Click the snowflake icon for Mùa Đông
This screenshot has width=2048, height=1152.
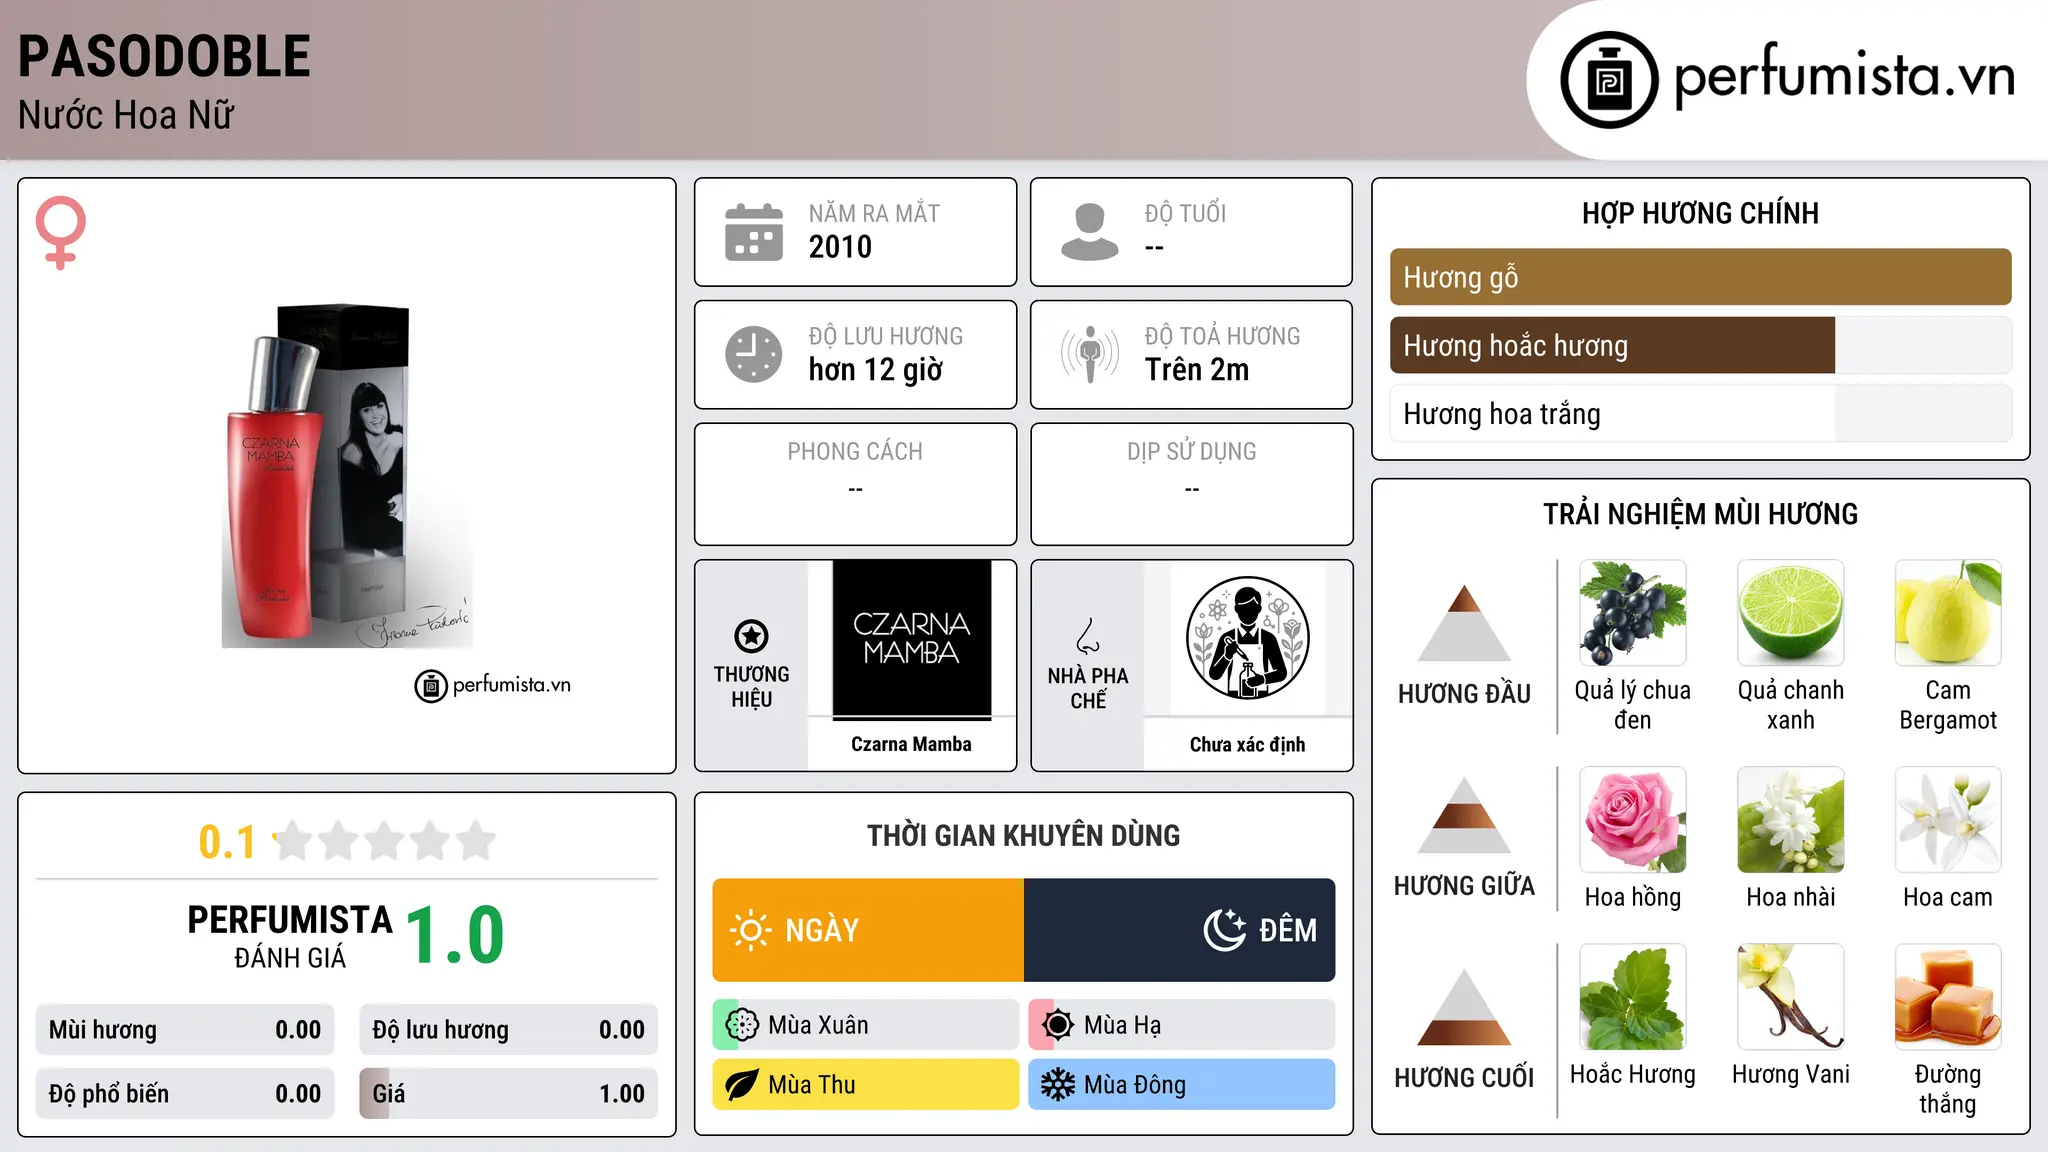point(1058,1085)
